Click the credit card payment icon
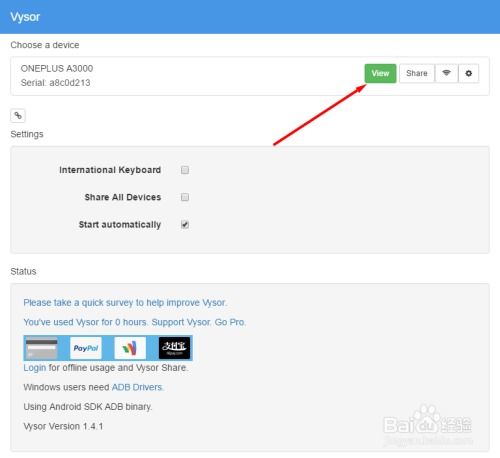 coord(42,348)
